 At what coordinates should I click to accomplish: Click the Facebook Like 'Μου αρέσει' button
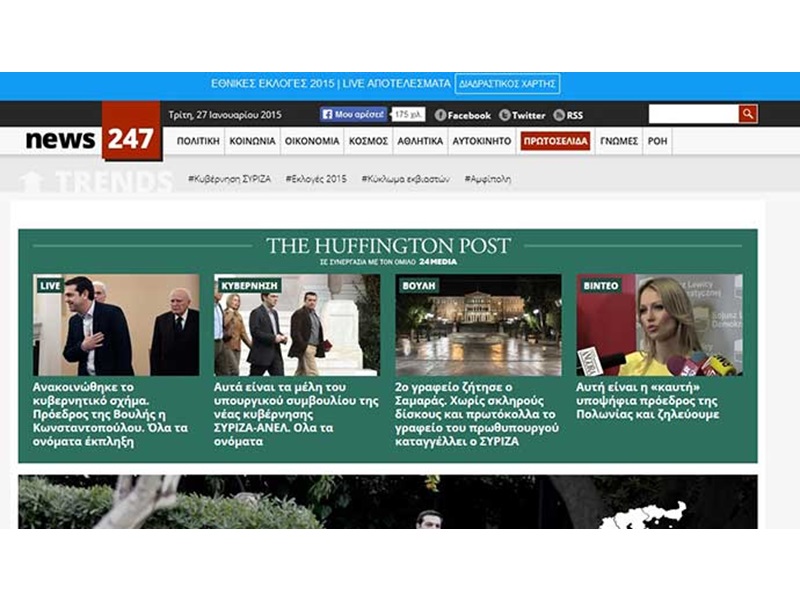354,114
